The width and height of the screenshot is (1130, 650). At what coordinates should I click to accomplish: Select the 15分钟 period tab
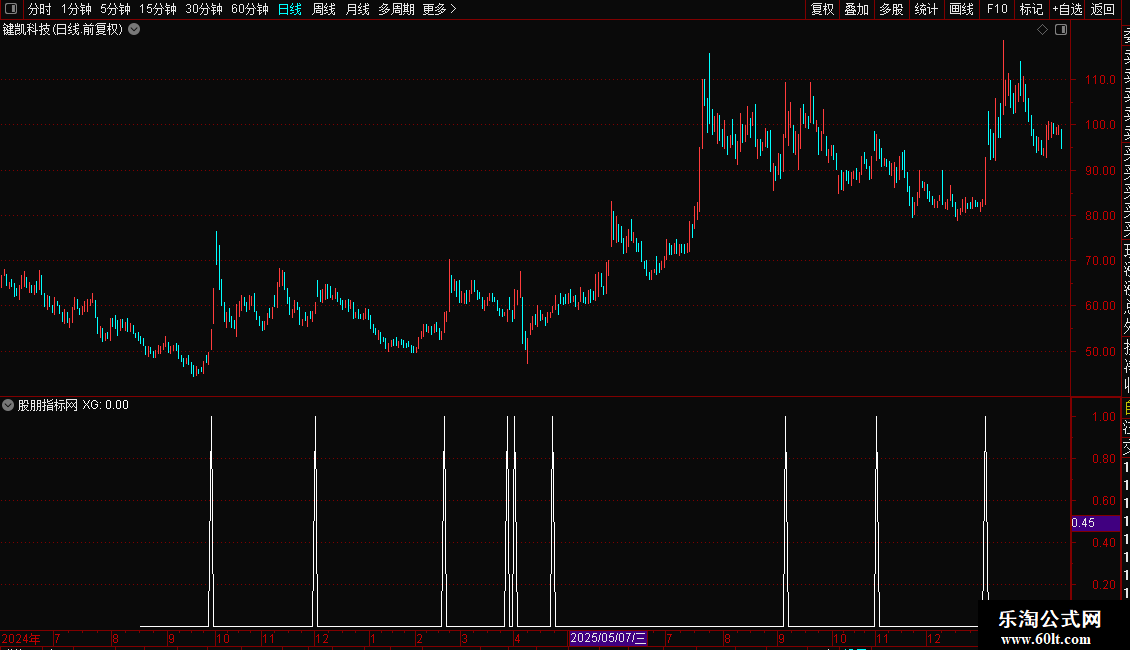point(158,9)
